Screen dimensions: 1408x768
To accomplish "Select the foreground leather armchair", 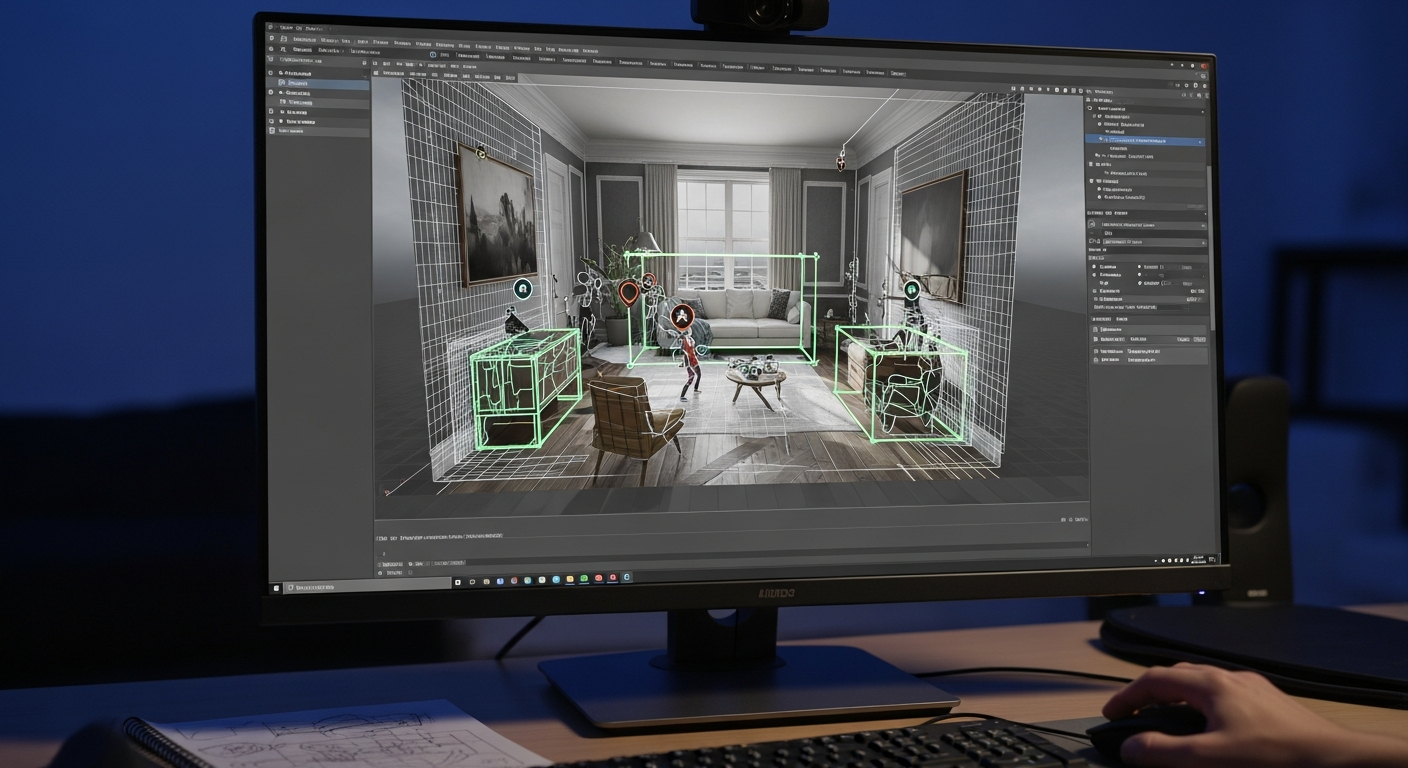I will 635,431.
